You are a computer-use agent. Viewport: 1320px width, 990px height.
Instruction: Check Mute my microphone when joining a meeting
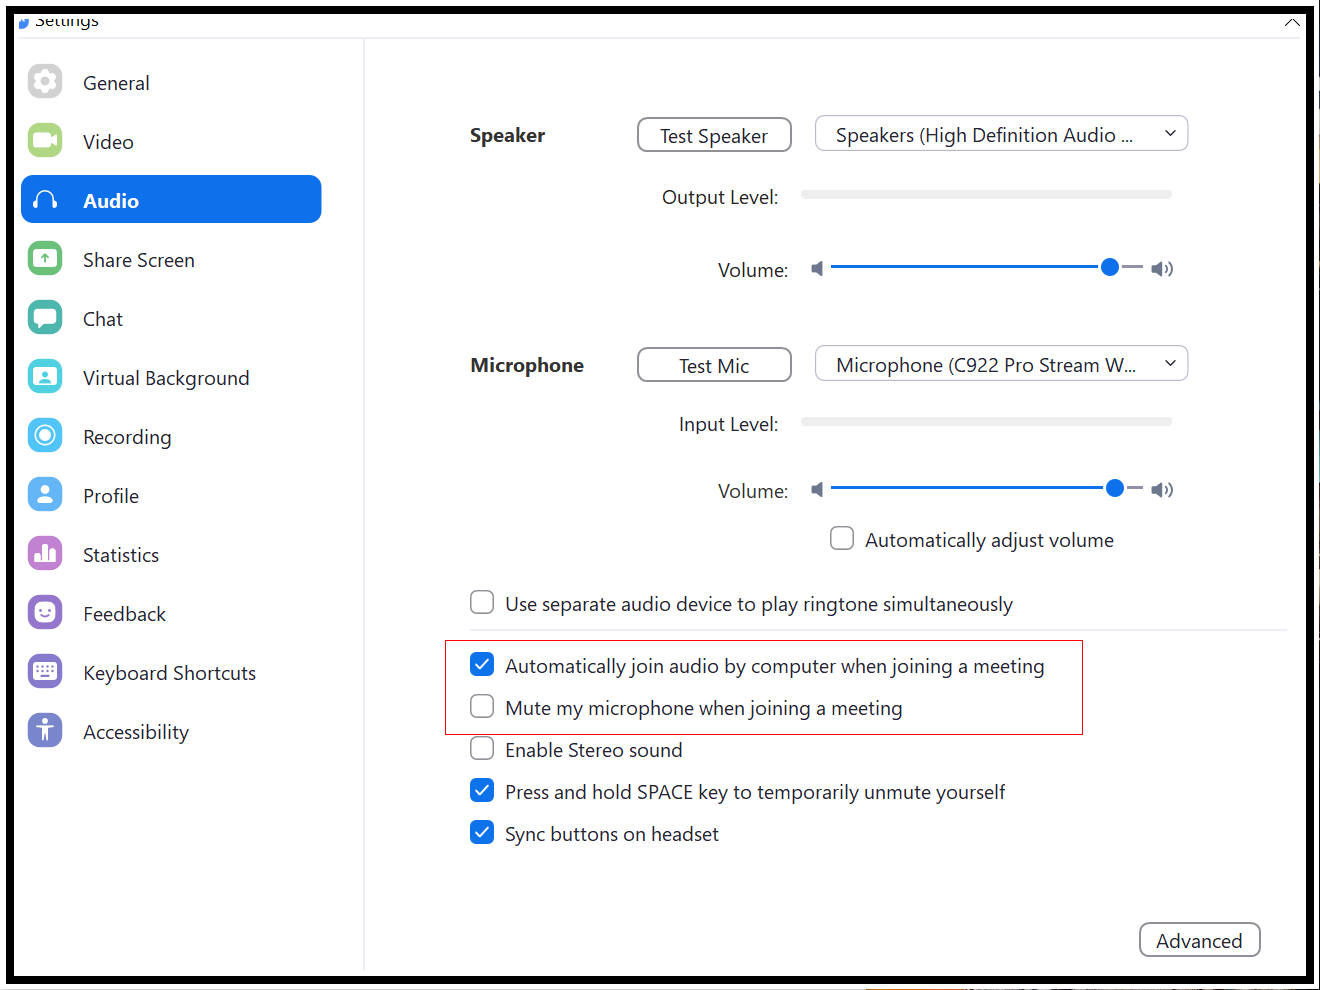tap(482, 707)
